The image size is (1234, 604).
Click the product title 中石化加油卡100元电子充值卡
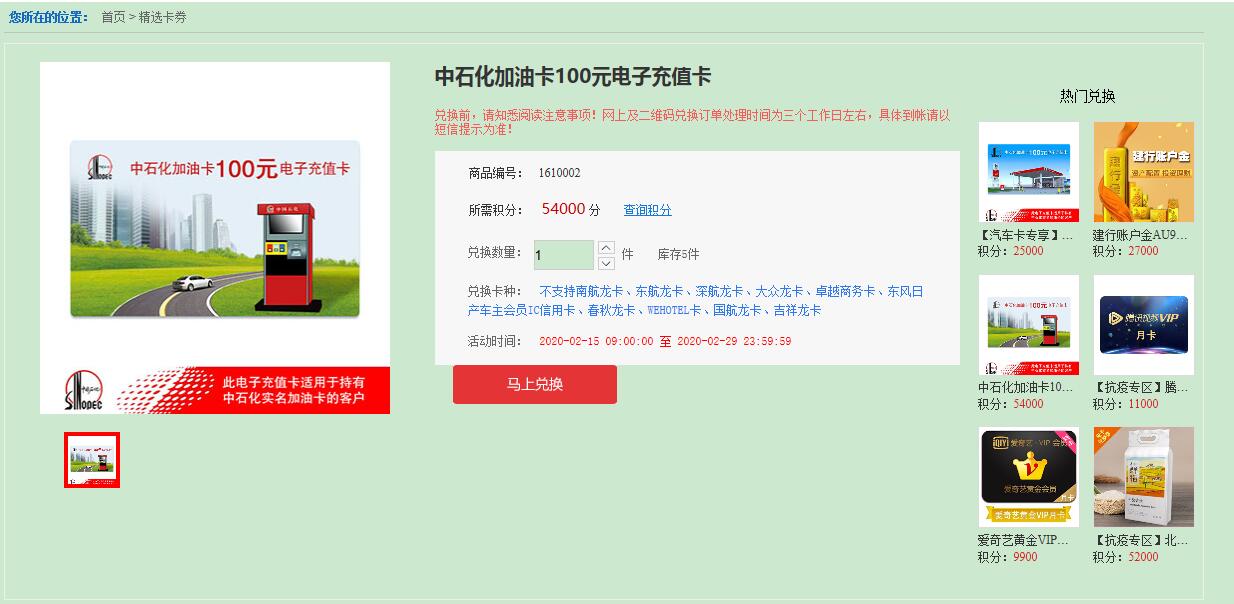[x=573, y=77]
